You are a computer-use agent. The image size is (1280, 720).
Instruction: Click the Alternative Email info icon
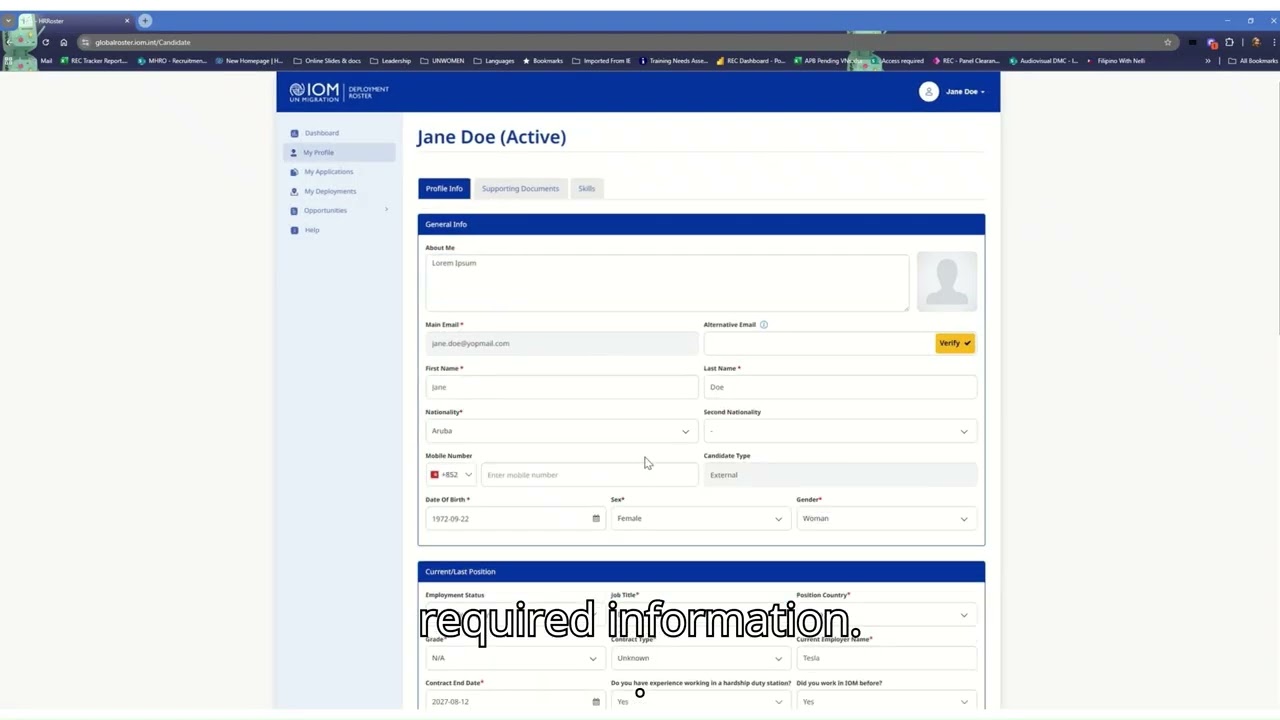tap(764, 325)
